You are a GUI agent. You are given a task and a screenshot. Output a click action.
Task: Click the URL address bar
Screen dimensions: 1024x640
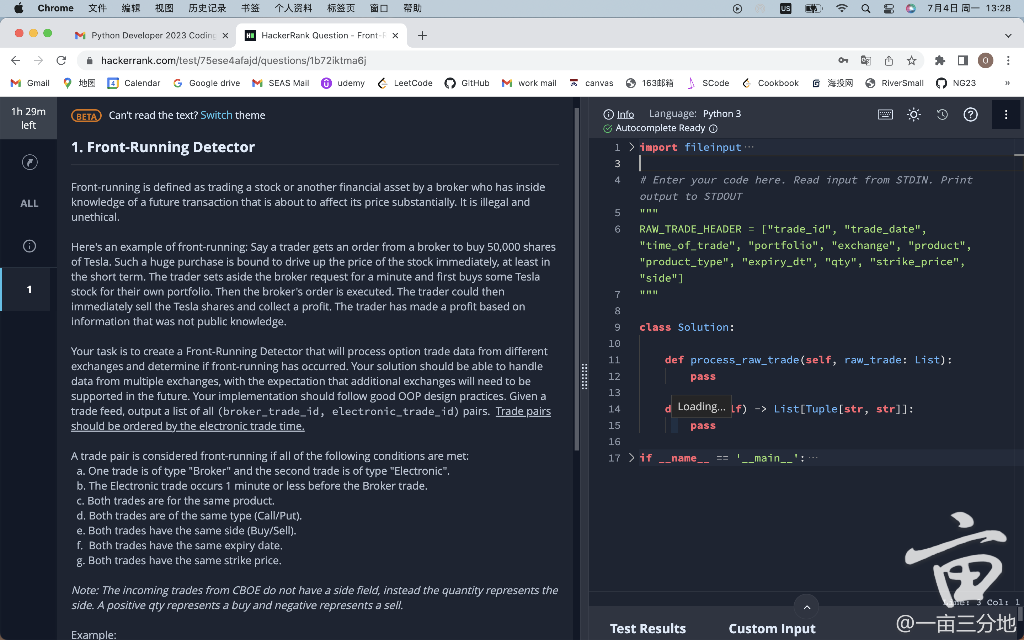pyautogui.click(x=457, y=60)
